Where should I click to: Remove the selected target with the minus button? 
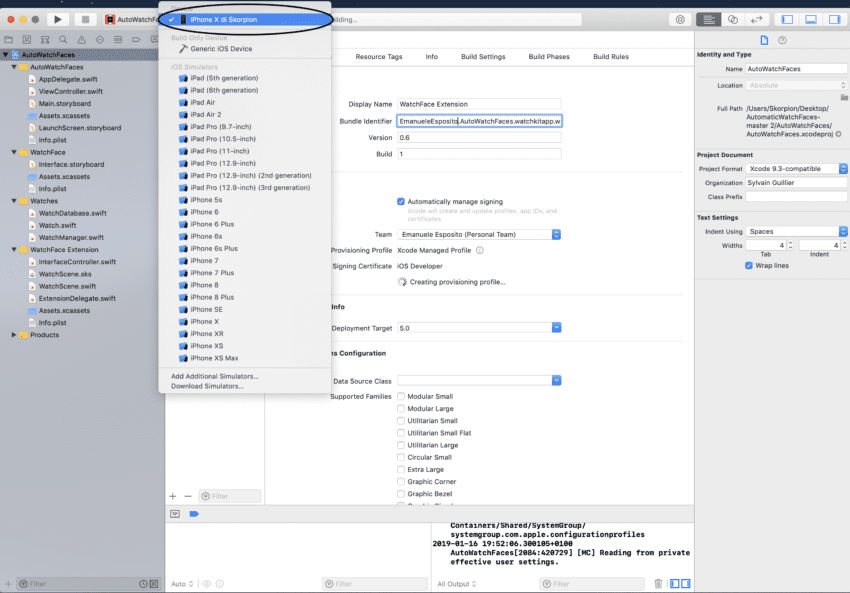[188, 496]
